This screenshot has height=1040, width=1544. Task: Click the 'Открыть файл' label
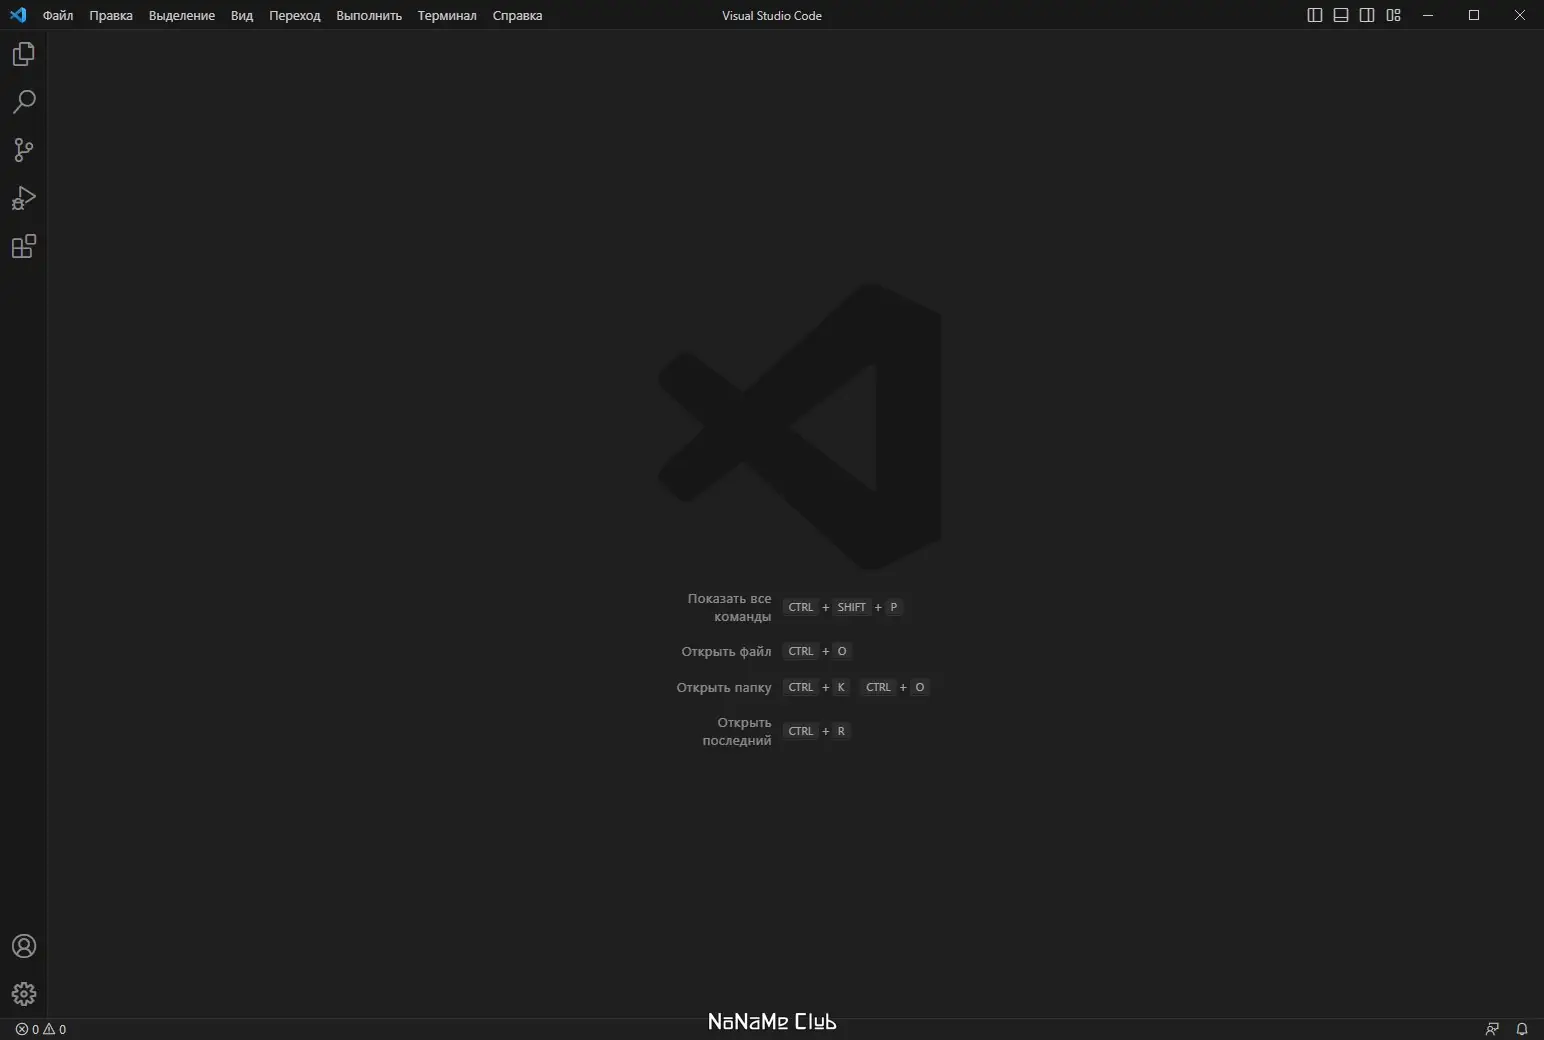coord(727,651)
